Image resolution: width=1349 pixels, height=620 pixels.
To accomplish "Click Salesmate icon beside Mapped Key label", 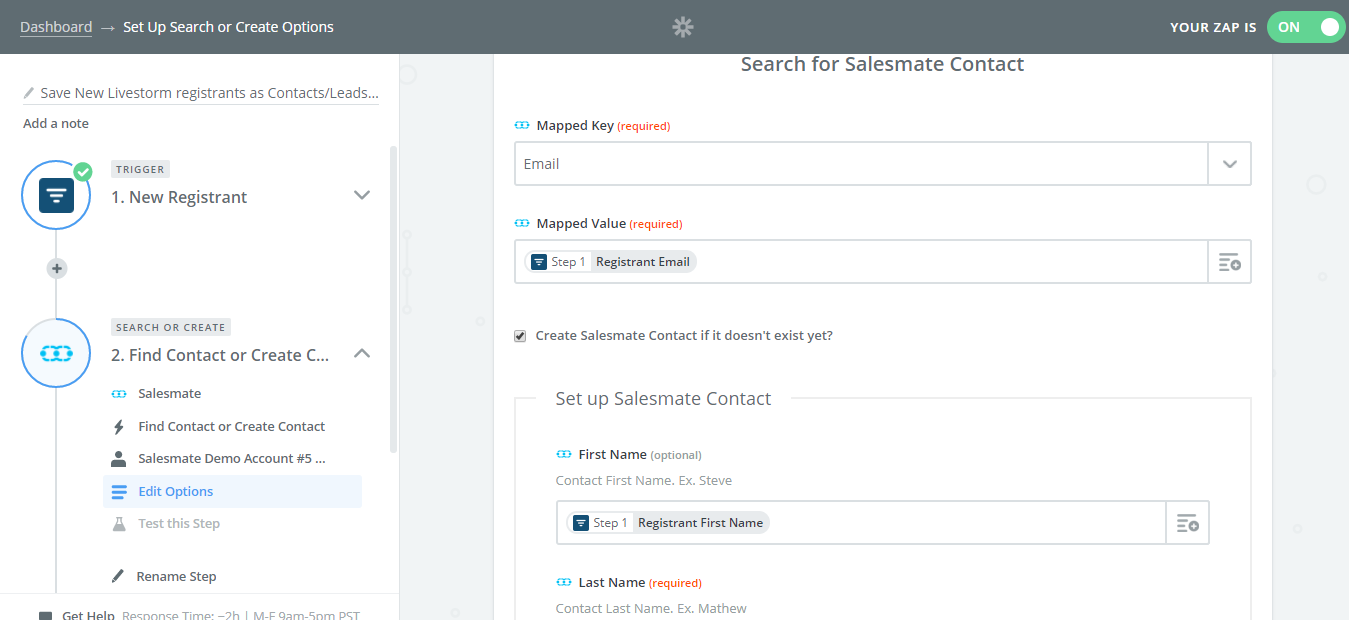I will (522, 126).
